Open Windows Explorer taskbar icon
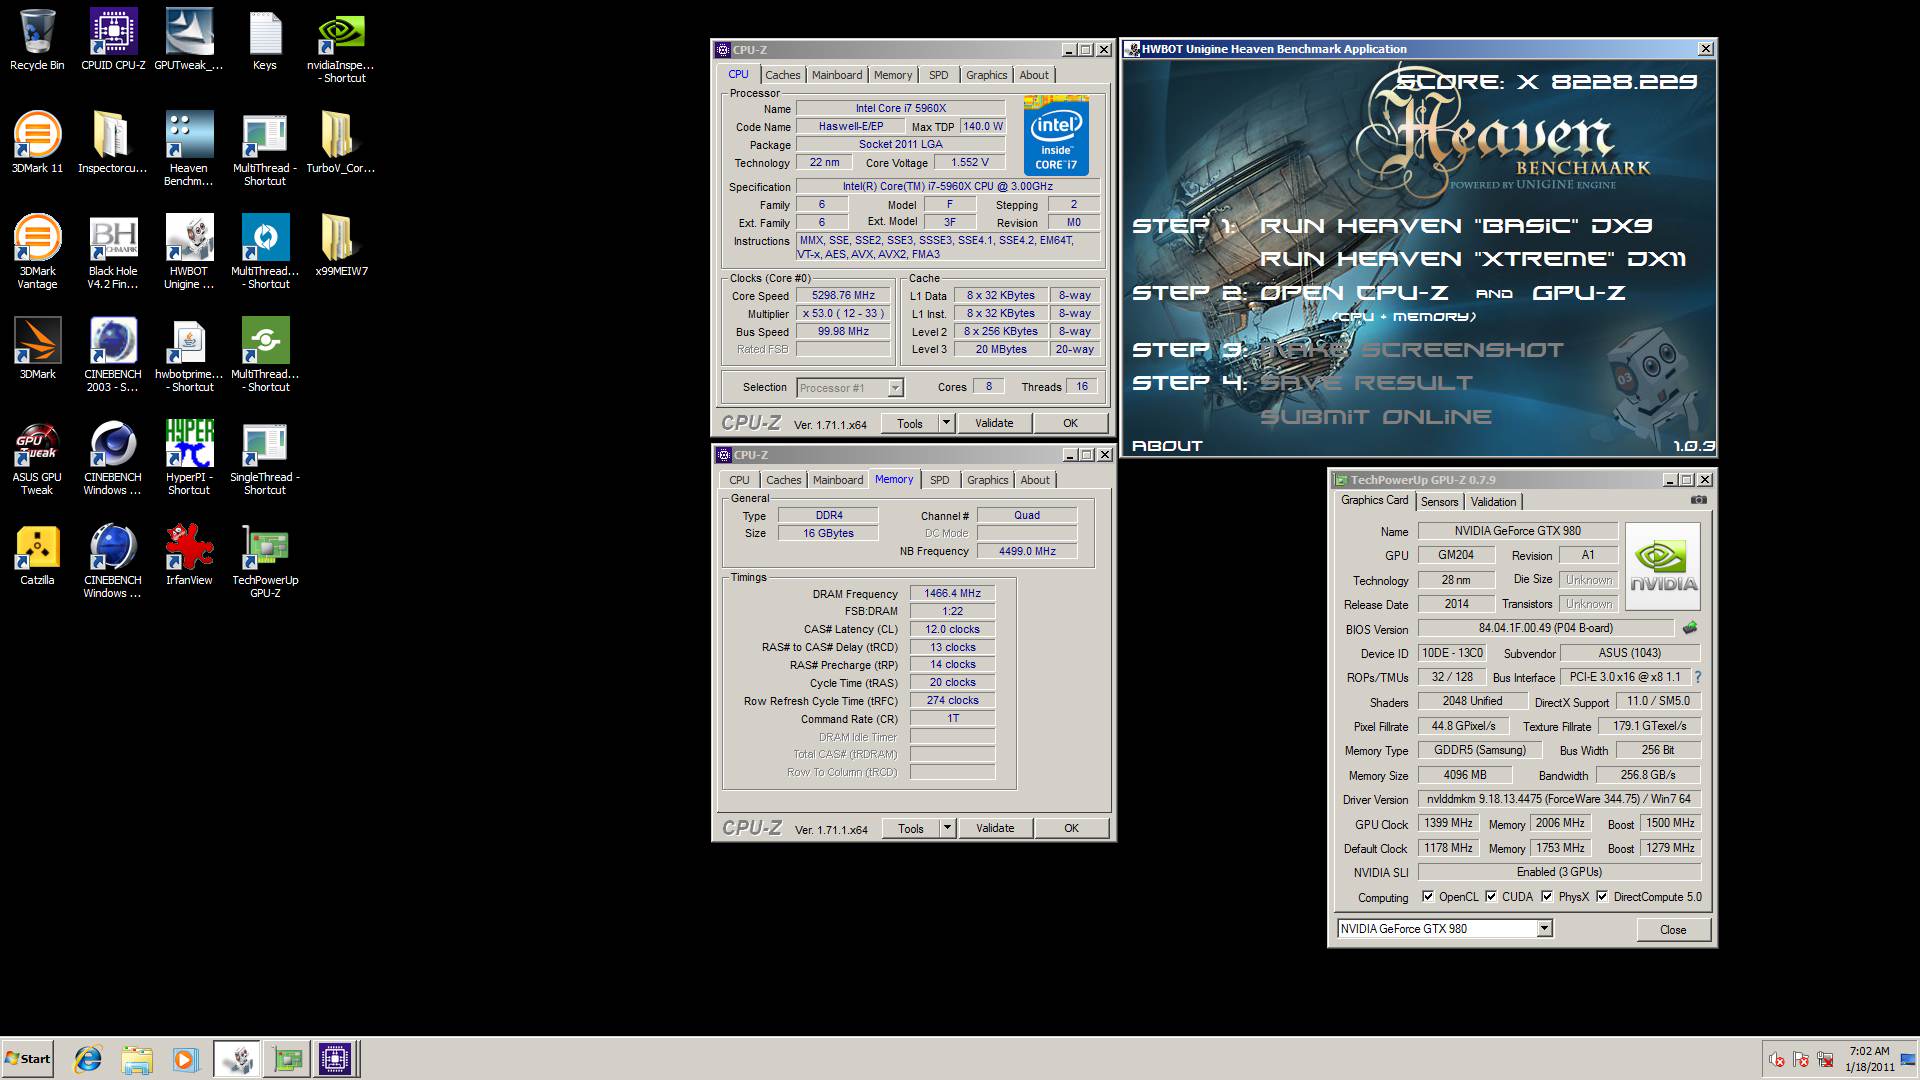Screen dimensions: 1920x1080 137,1059
